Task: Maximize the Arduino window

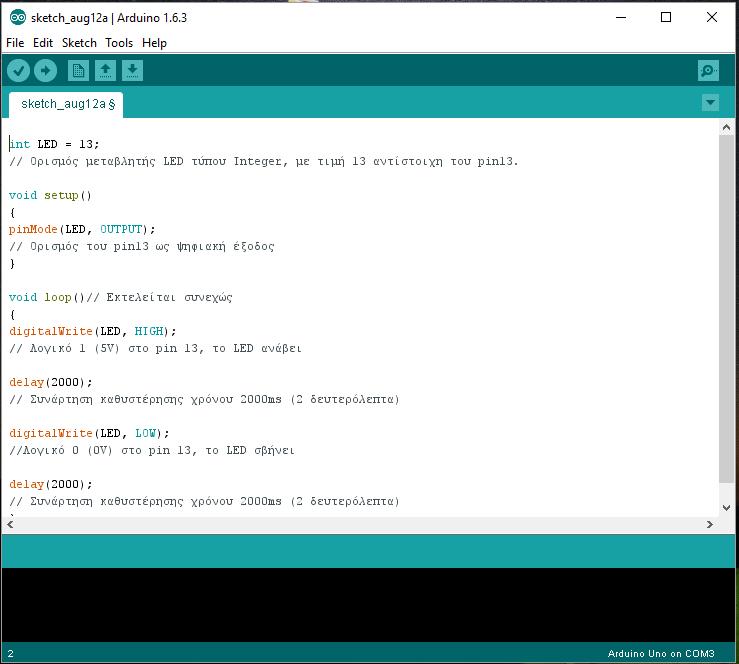Action: (666, 17)
